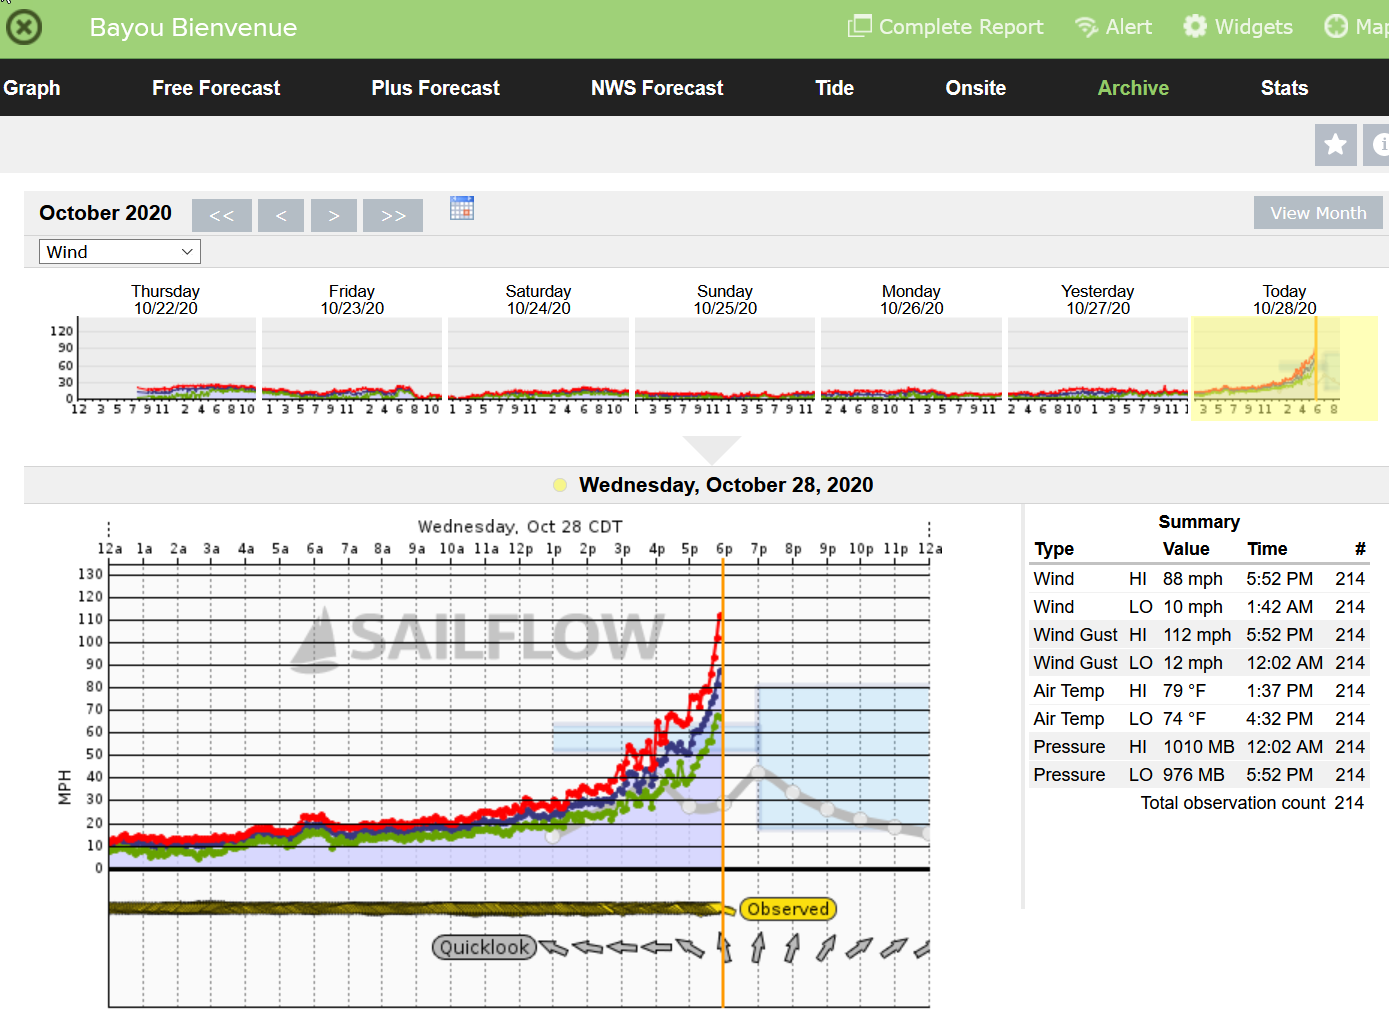Select the Archive tab
The height and width of the screenshot is (1025, 1389).
pyautogui.click(x=1133, y=88)
